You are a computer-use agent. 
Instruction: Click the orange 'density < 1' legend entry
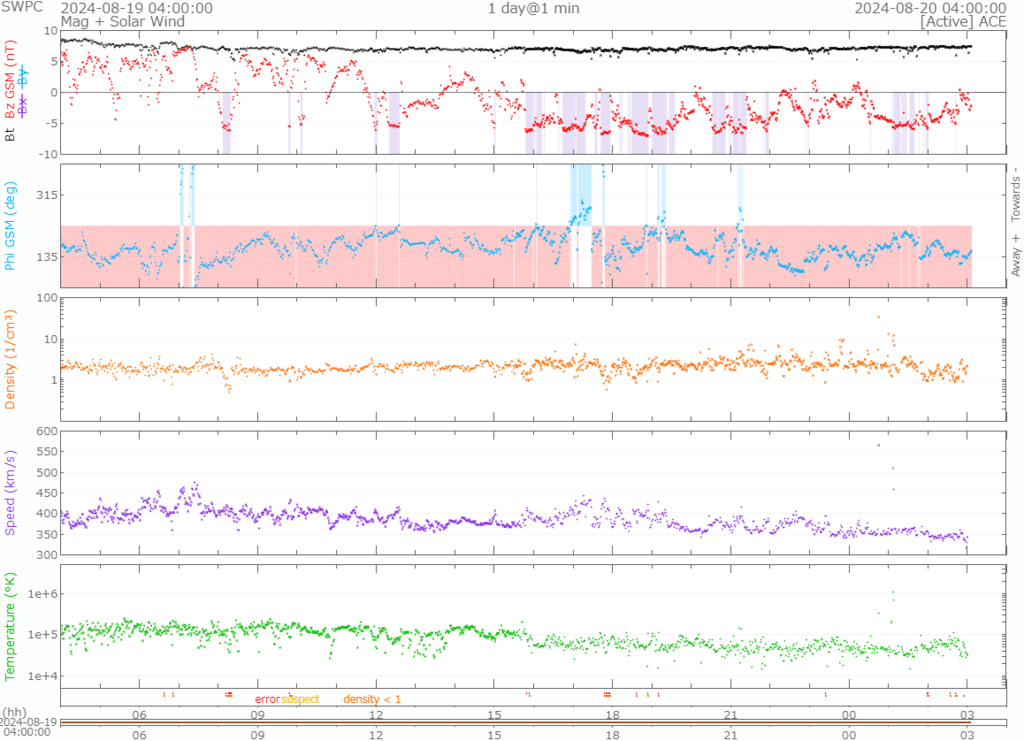(372, 699)
